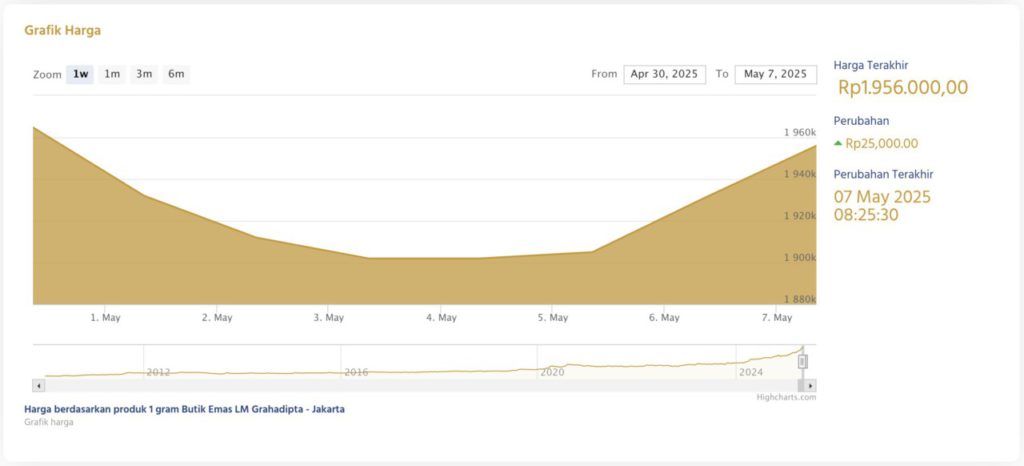Switch zoom to 6m
1024x466 pixels.
pyautogui.click(x=176, y=74)
